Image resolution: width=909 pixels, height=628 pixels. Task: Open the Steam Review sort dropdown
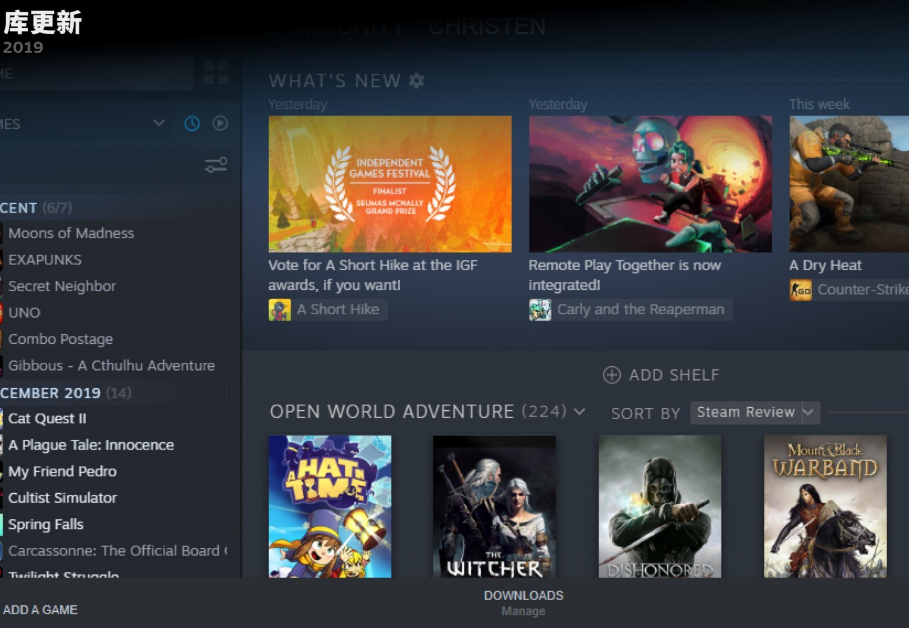pyautogui.click(x=755, y=412)
